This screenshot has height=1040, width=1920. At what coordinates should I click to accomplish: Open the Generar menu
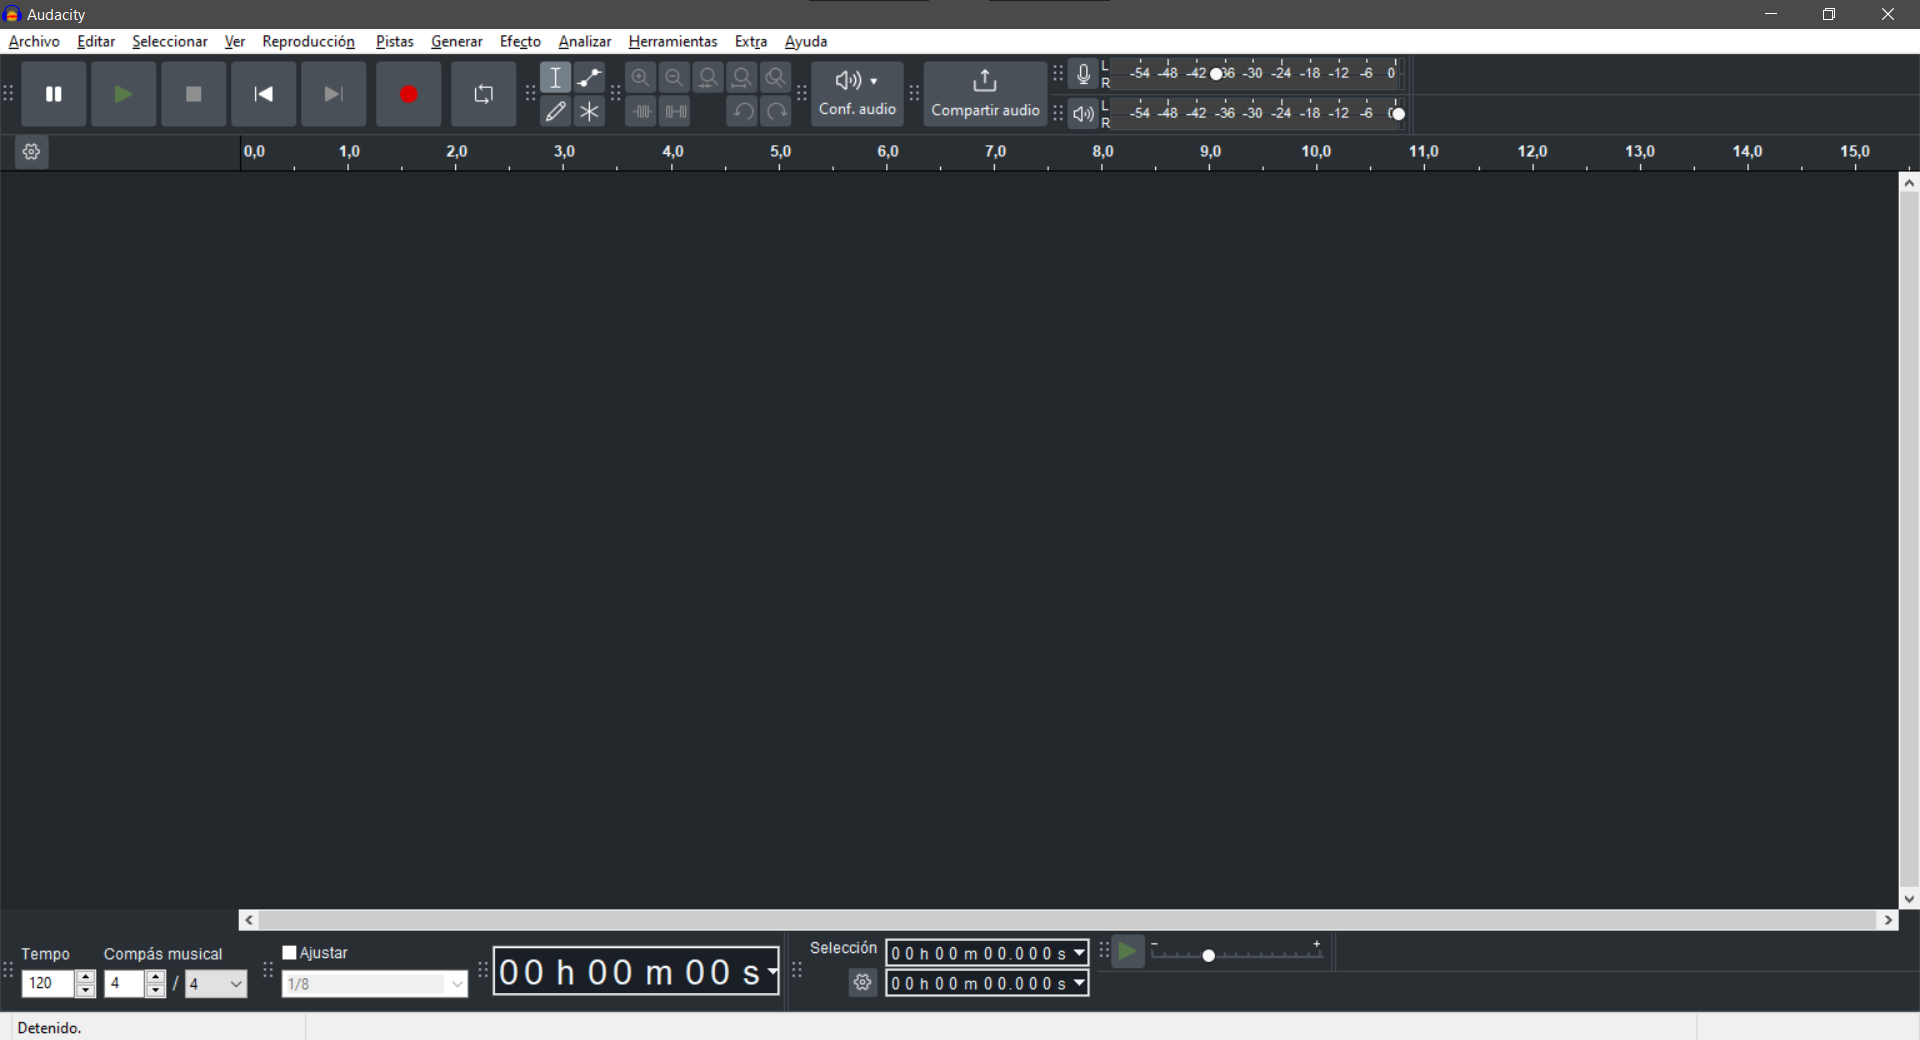[457, 41]
